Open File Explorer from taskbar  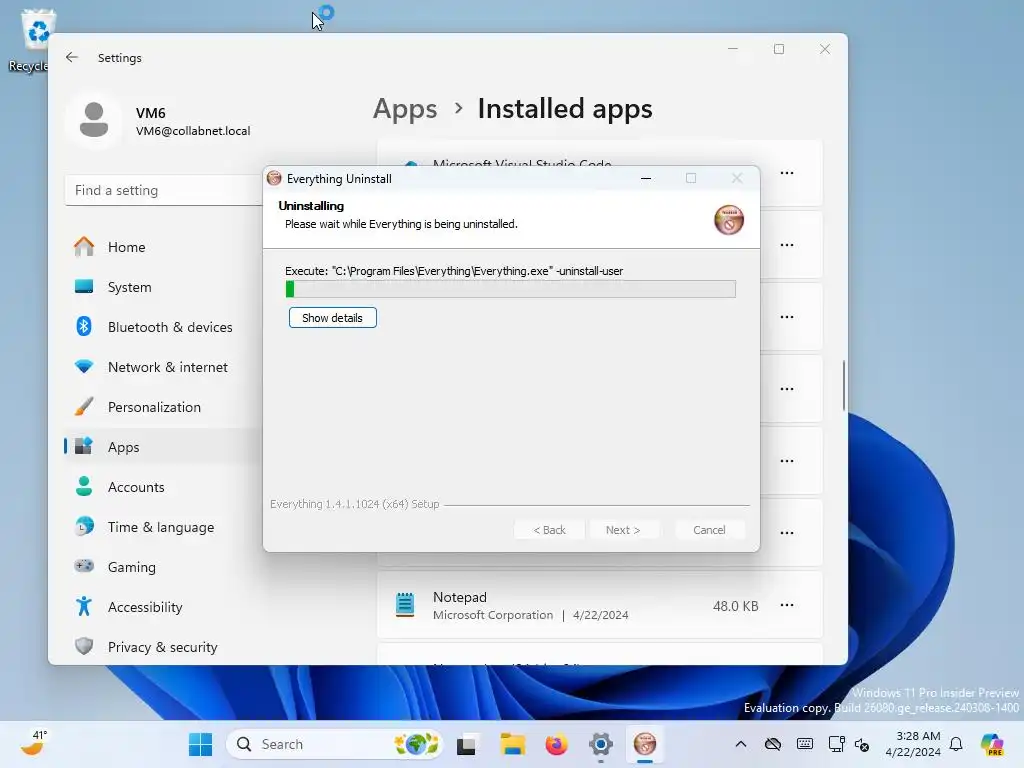(x=512, y=744)
